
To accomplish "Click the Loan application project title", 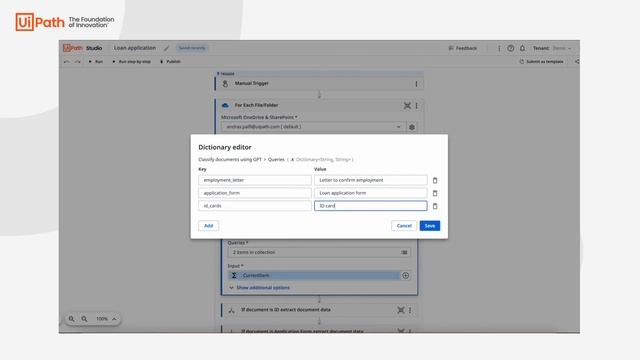I will click(x=135, y=48).
